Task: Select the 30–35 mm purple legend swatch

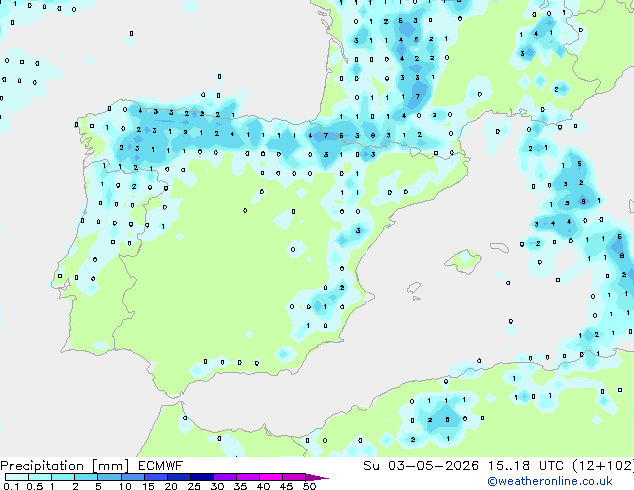Action: coord(224,477)
